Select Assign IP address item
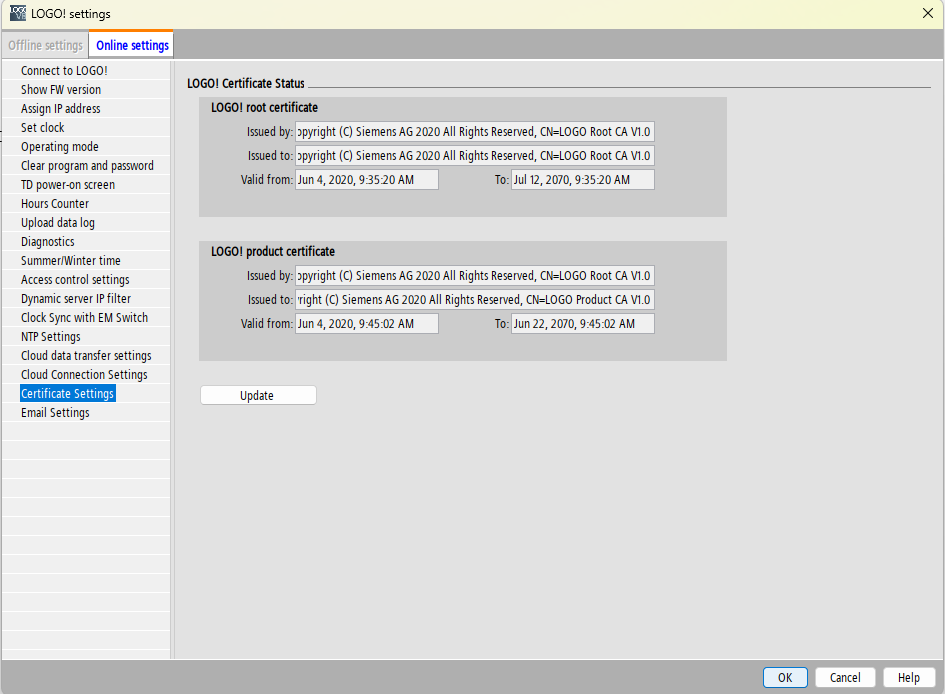 click(60, 108)
